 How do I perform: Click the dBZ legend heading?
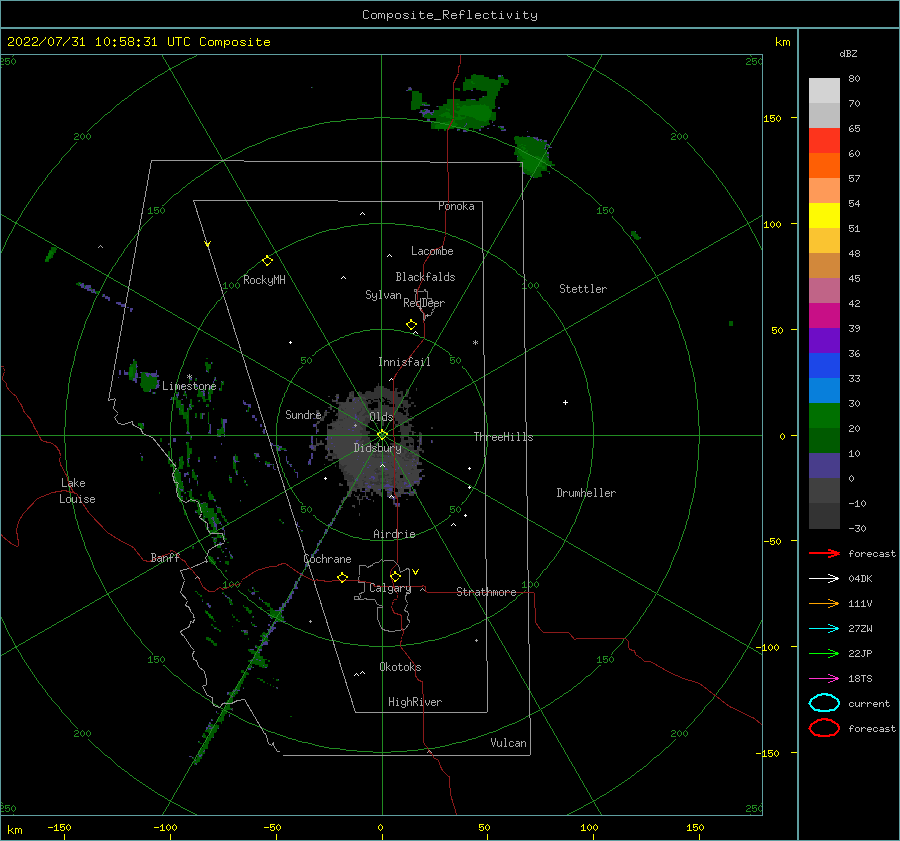pyautogui.click(x=848, y=53)
